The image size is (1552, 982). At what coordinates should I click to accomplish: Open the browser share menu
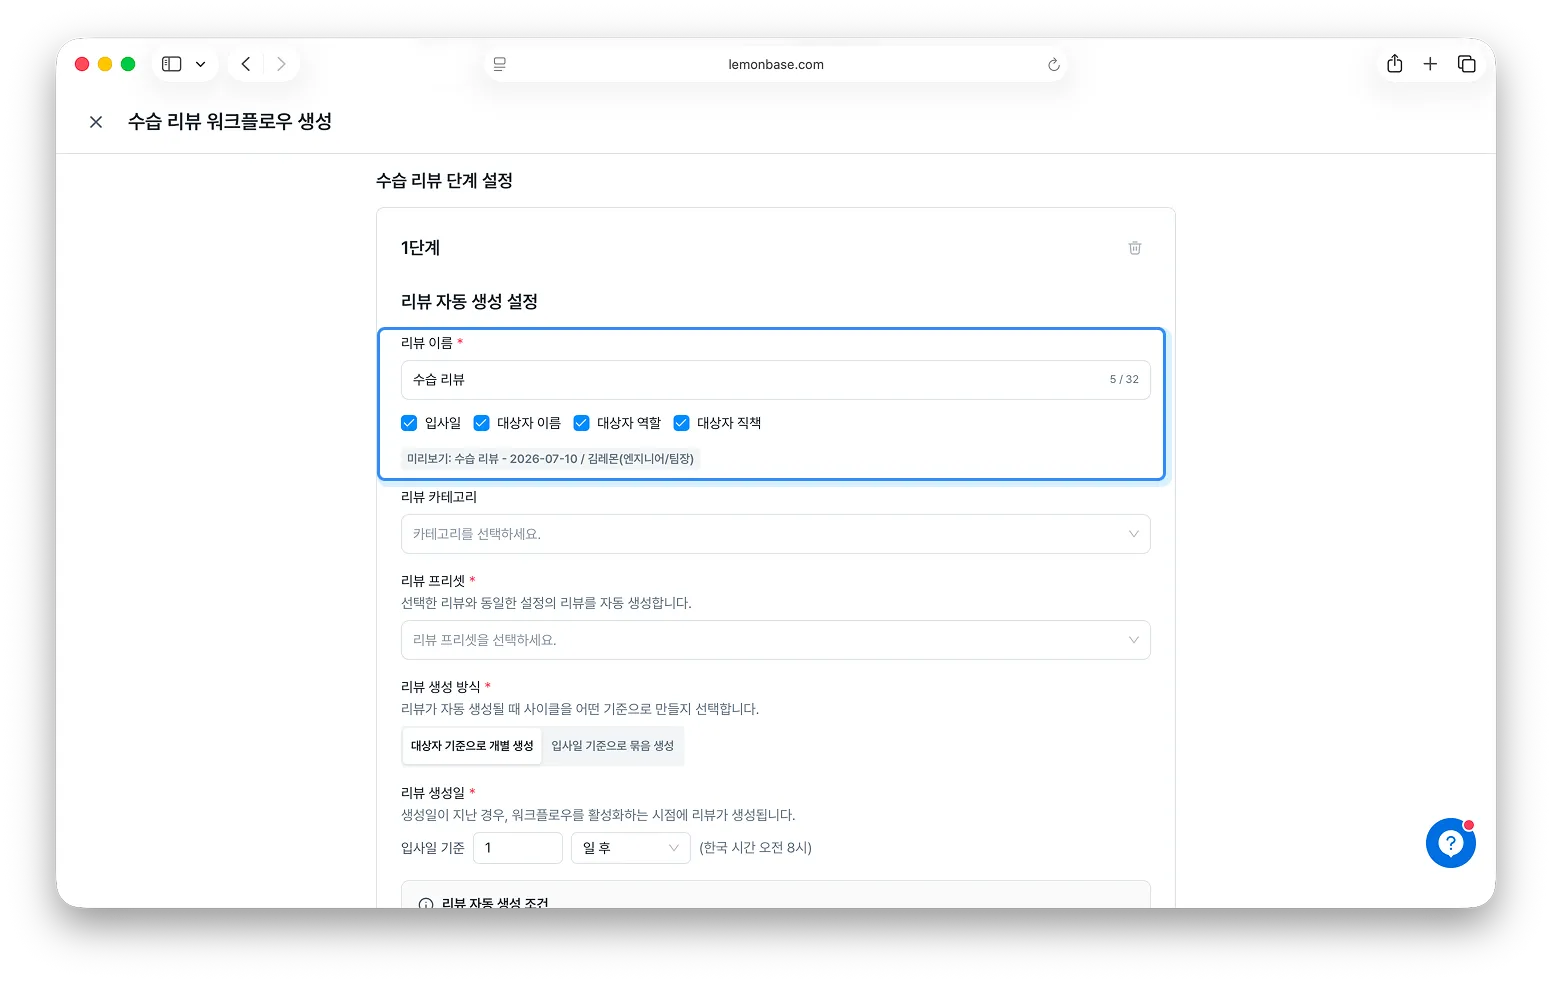pos(1395,64)
